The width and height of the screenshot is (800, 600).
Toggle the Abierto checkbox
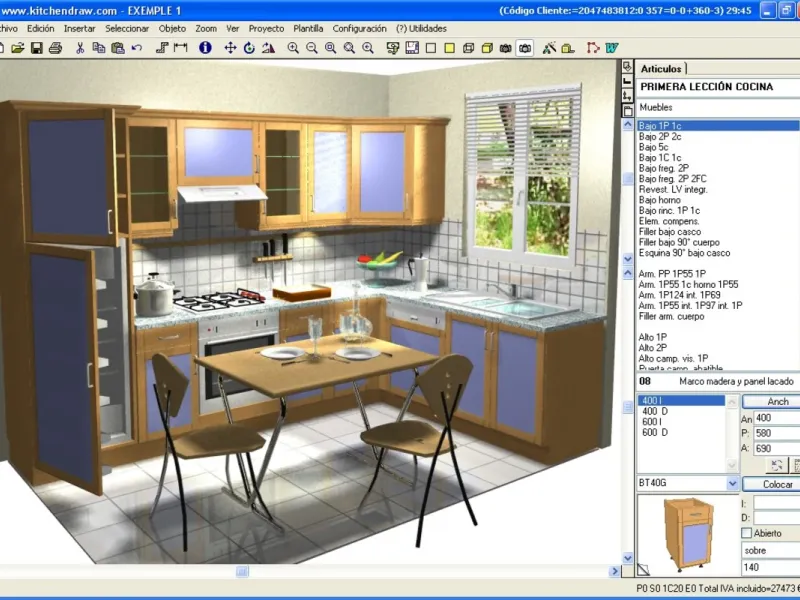746,533
